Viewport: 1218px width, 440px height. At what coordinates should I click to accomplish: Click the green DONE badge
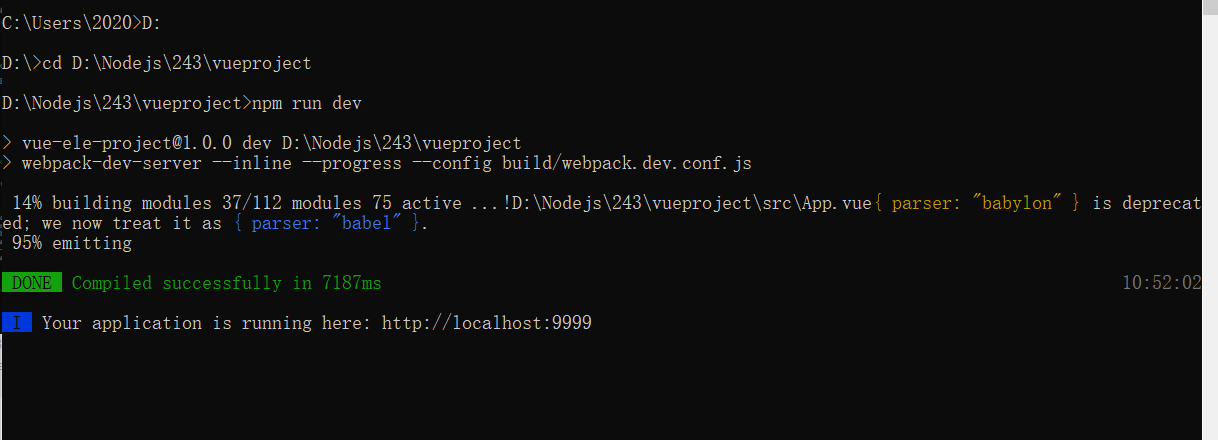point(31,283)
